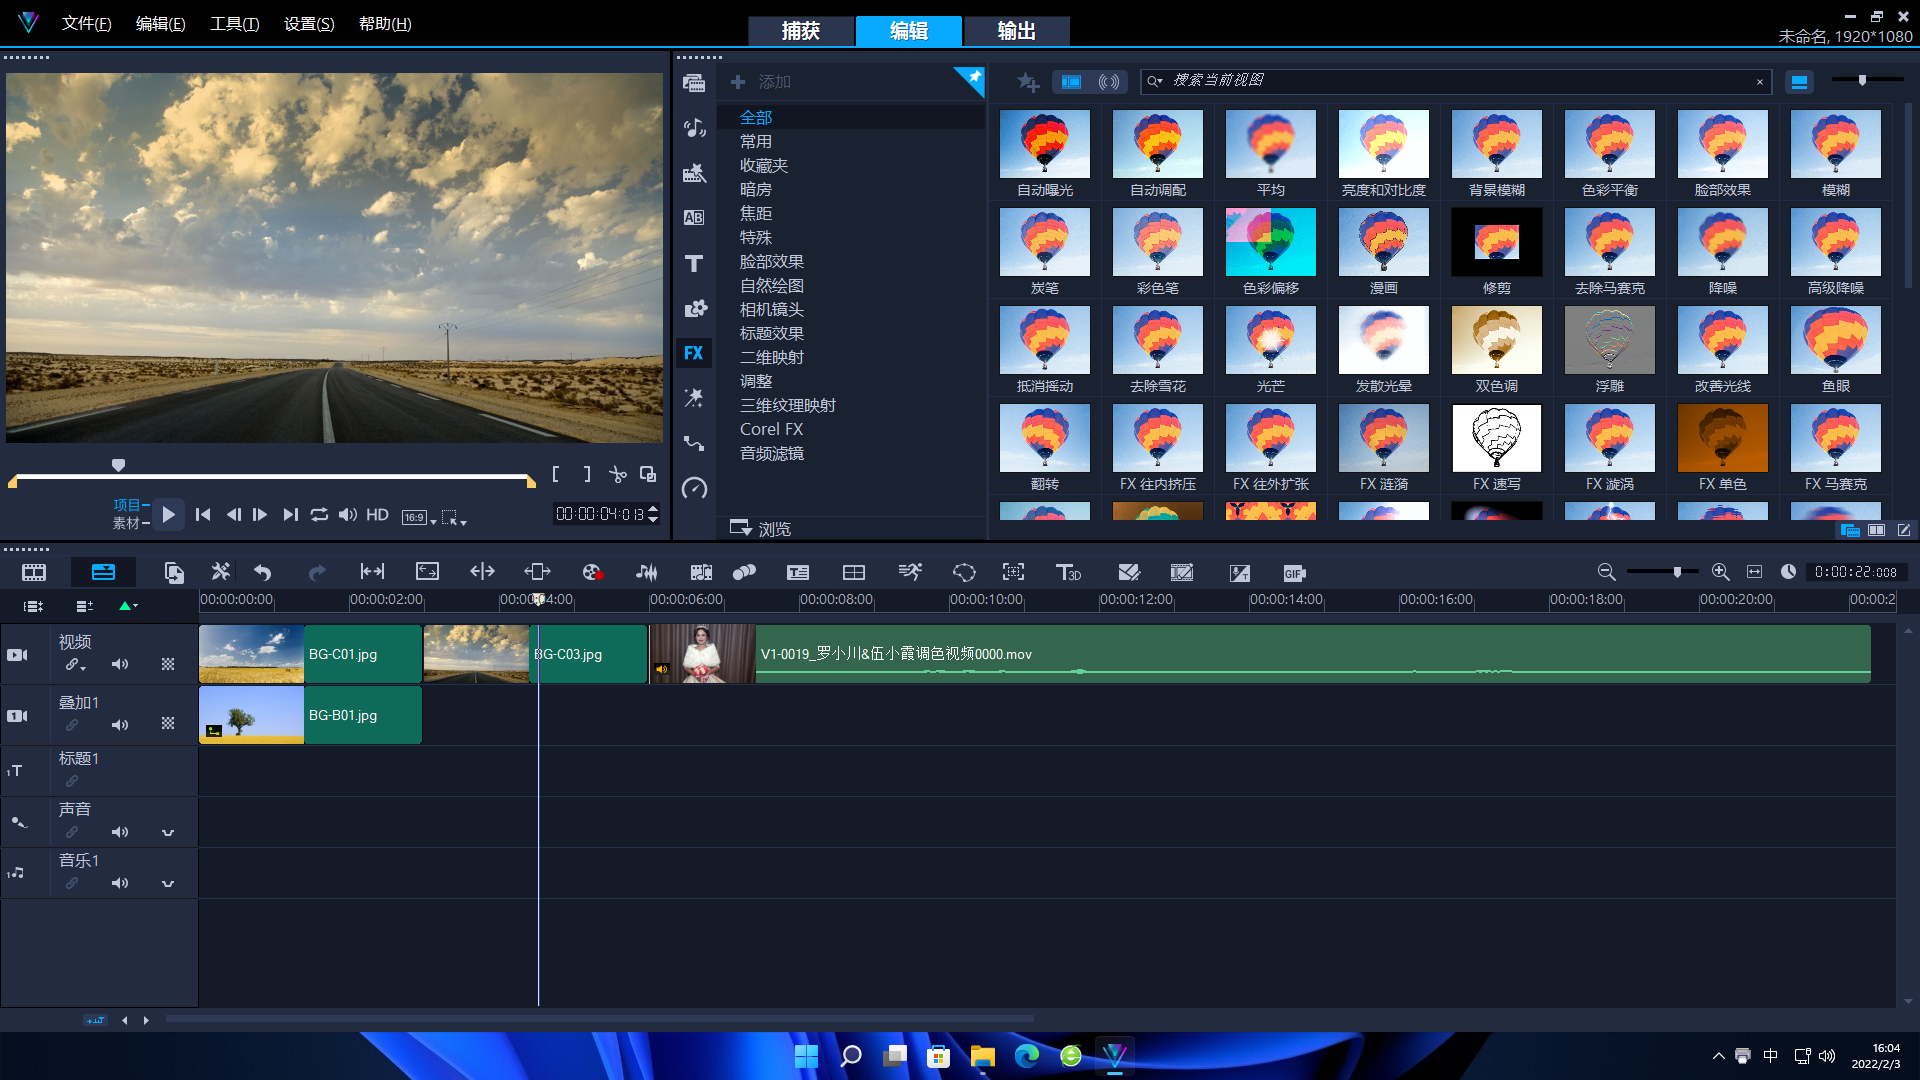
Task: Click the Redo arrow in timeline toolbar
Action: [317, 573]
